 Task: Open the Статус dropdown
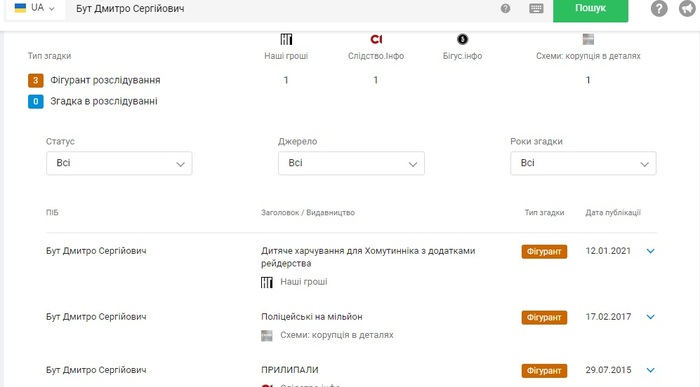click(119, 163)
